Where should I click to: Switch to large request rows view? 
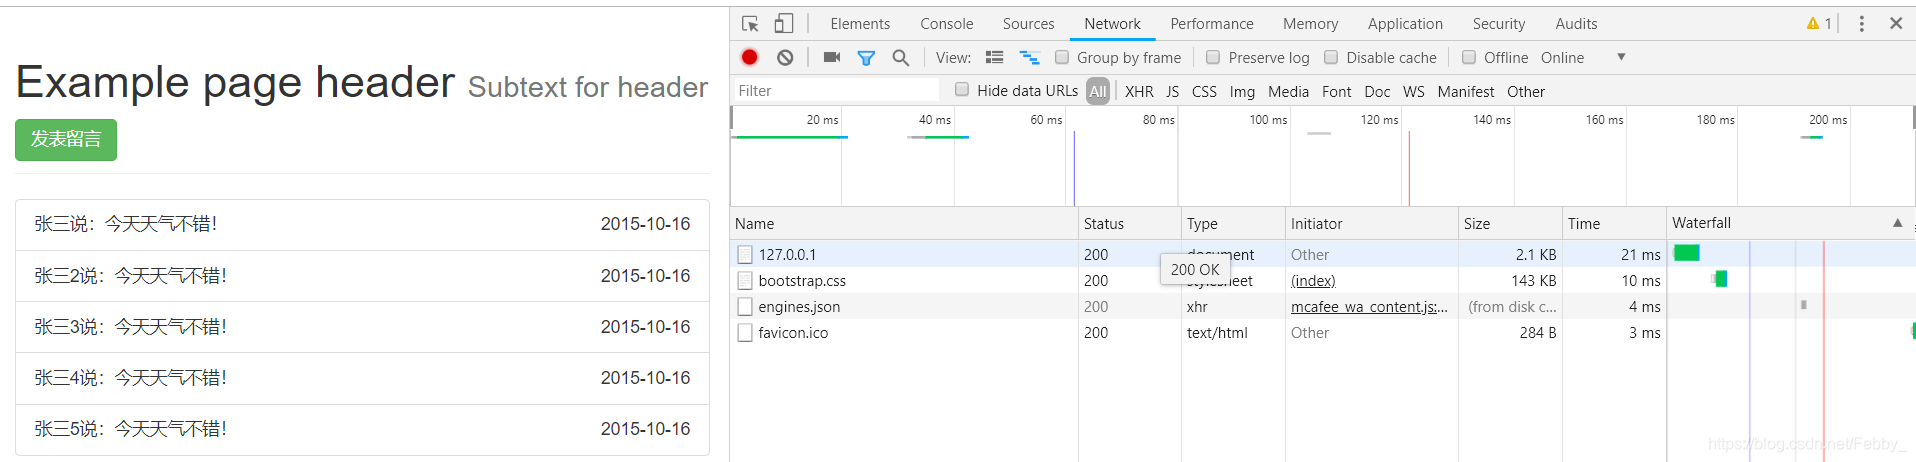tap(994, 58)
